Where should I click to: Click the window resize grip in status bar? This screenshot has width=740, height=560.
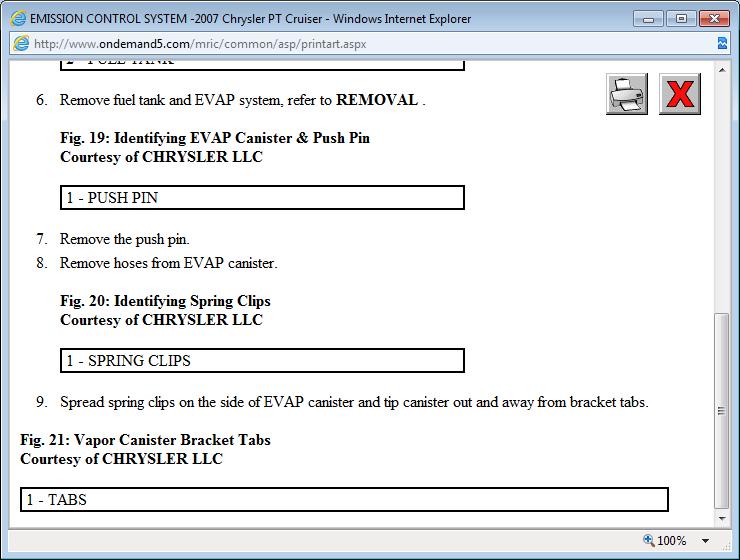pyautogui.click(x=727, y=546)
